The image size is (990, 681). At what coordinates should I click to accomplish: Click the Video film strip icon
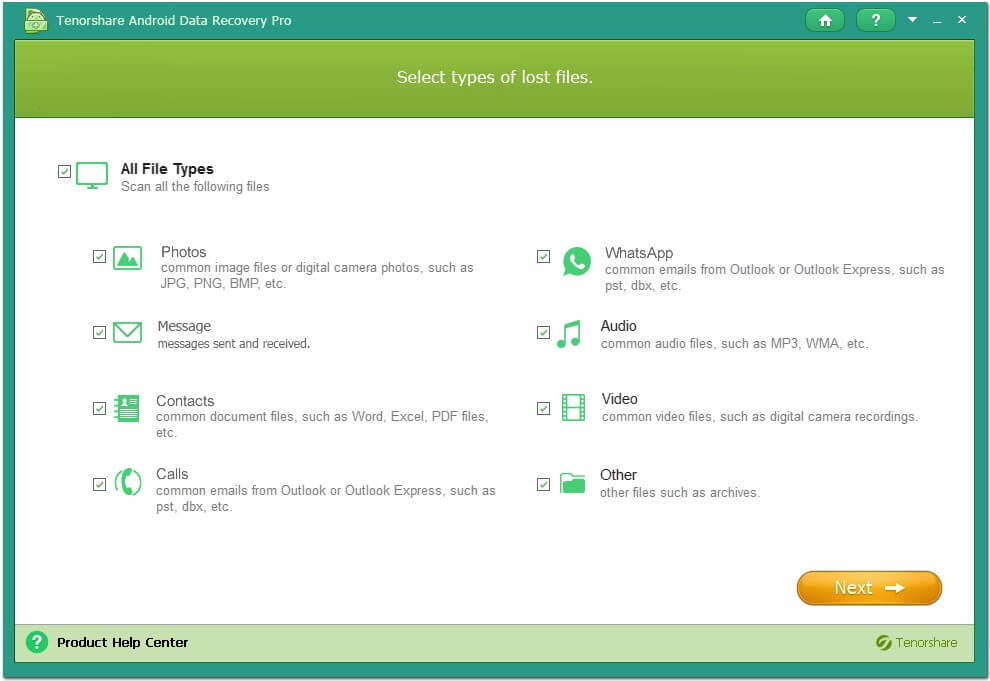(573, 407)
